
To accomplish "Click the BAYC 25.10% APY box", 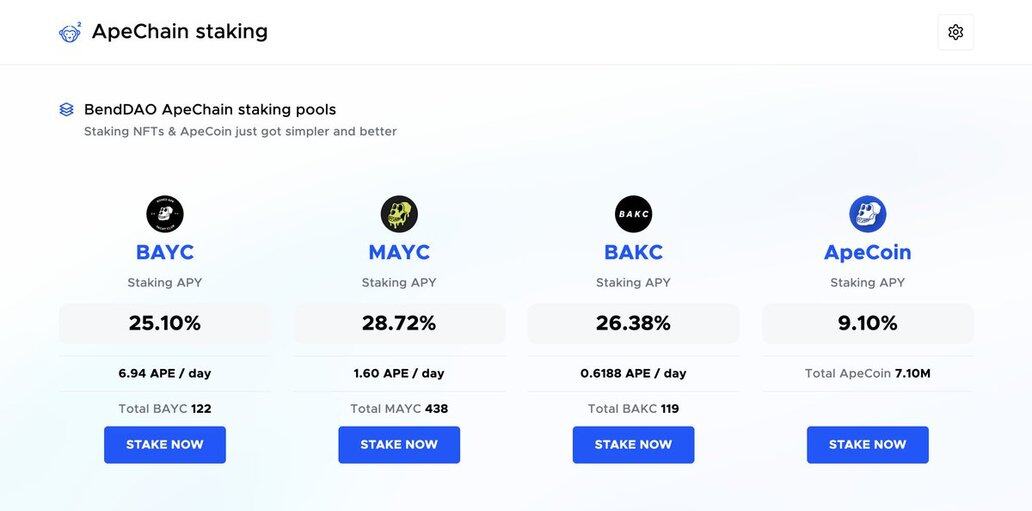I will [165, 323].
